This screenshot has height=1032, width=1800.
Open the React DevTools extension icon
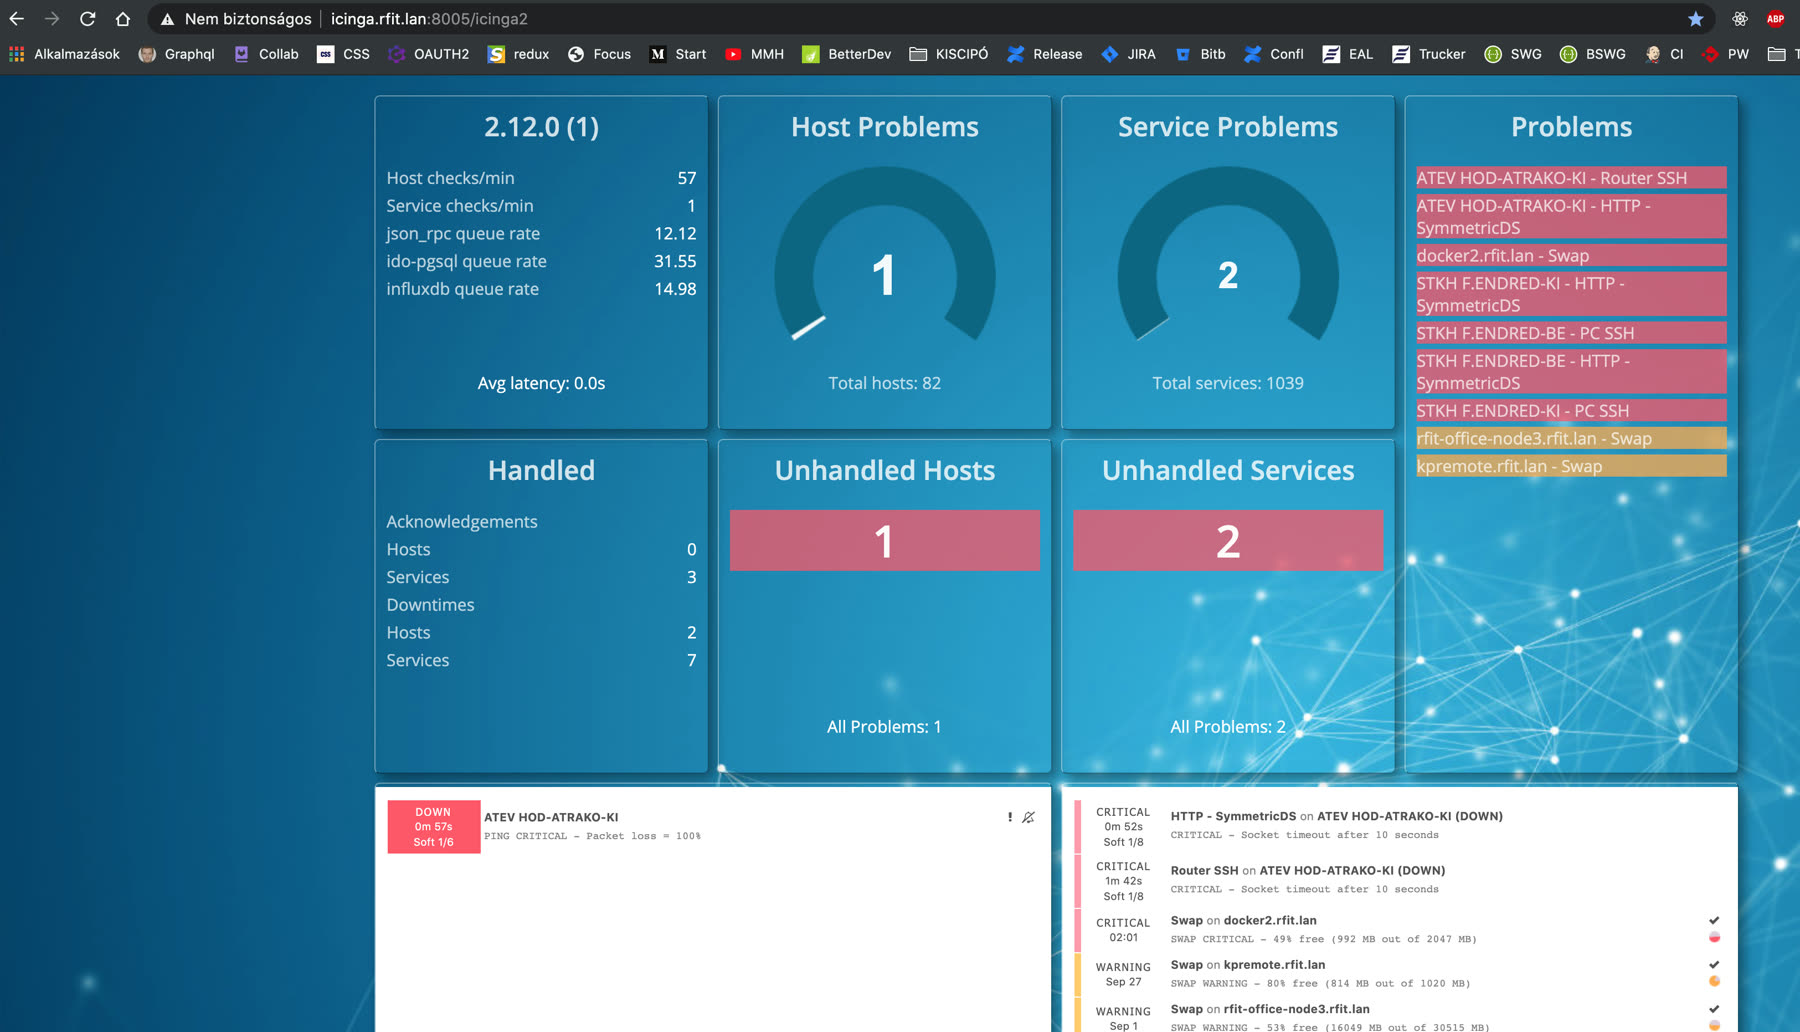1740,19
